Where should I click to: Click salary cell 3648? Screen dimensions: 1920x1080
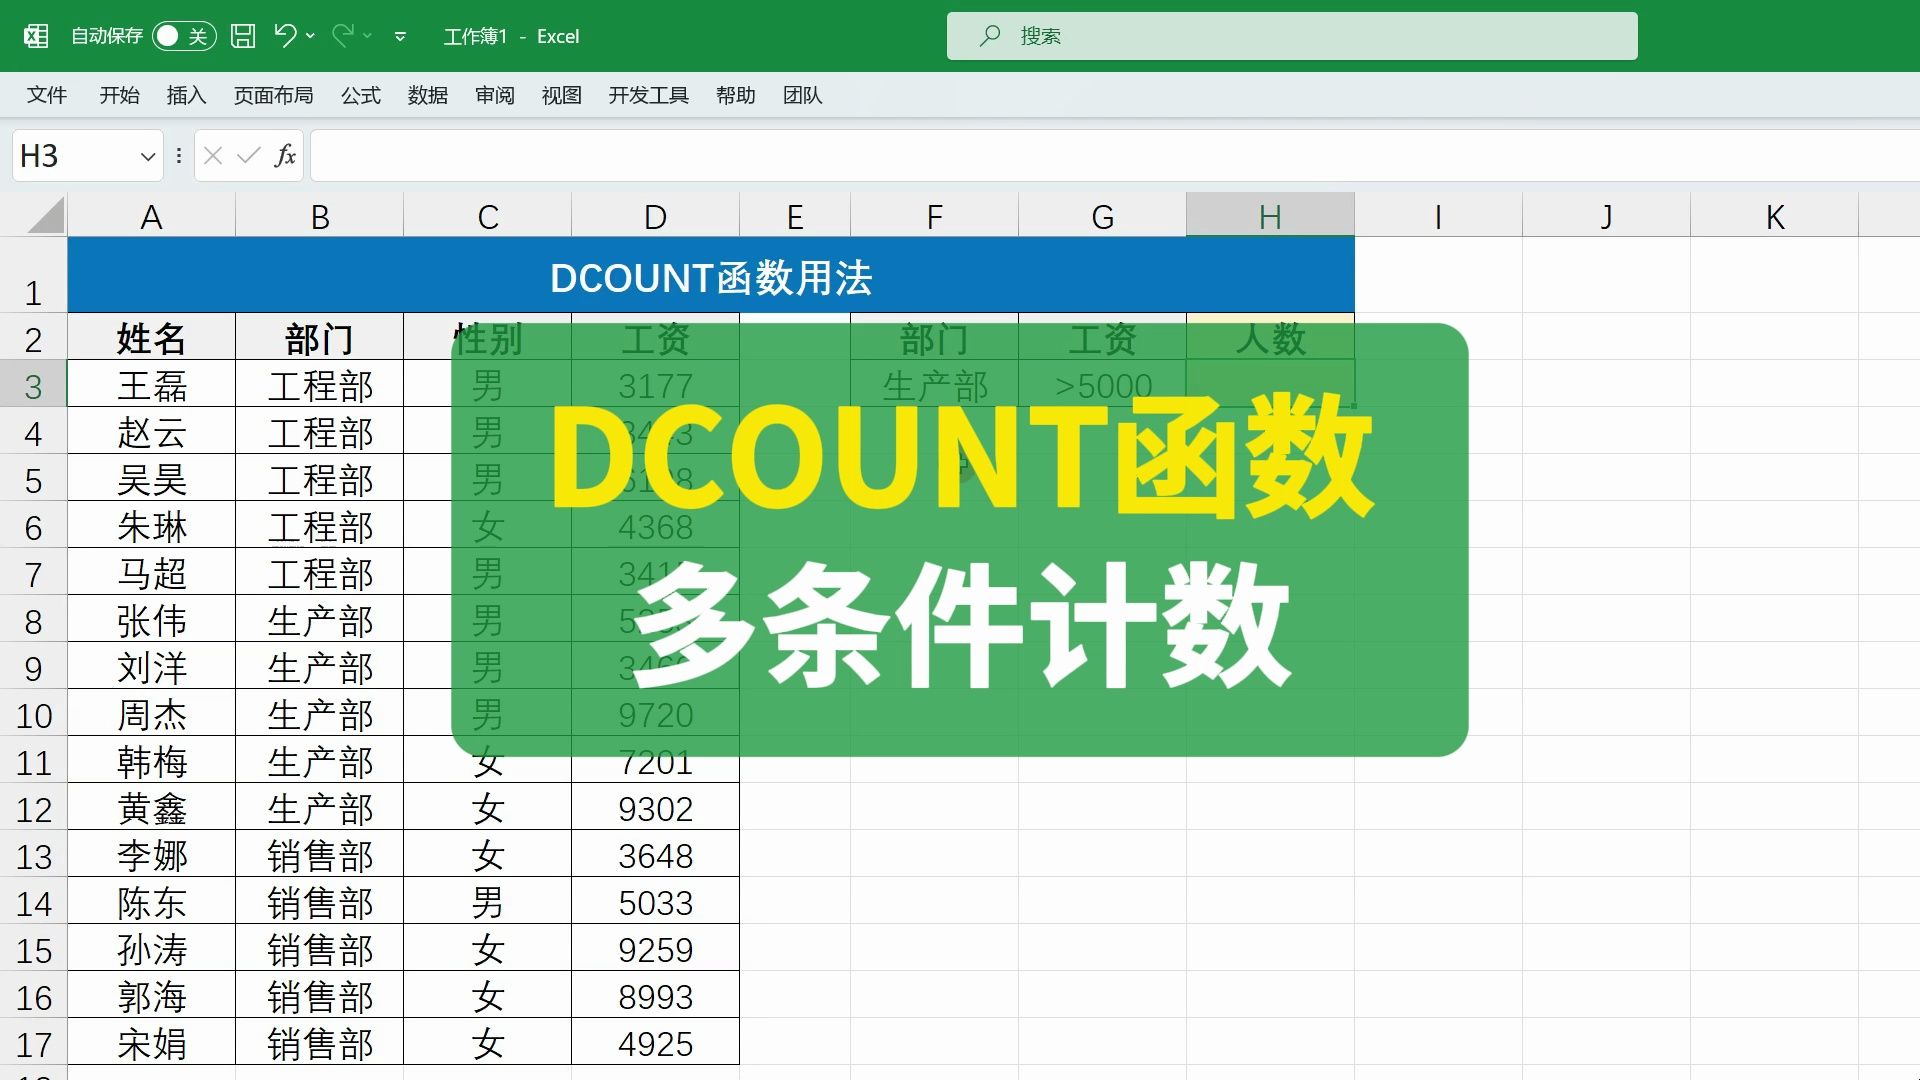tap(655, 855)
